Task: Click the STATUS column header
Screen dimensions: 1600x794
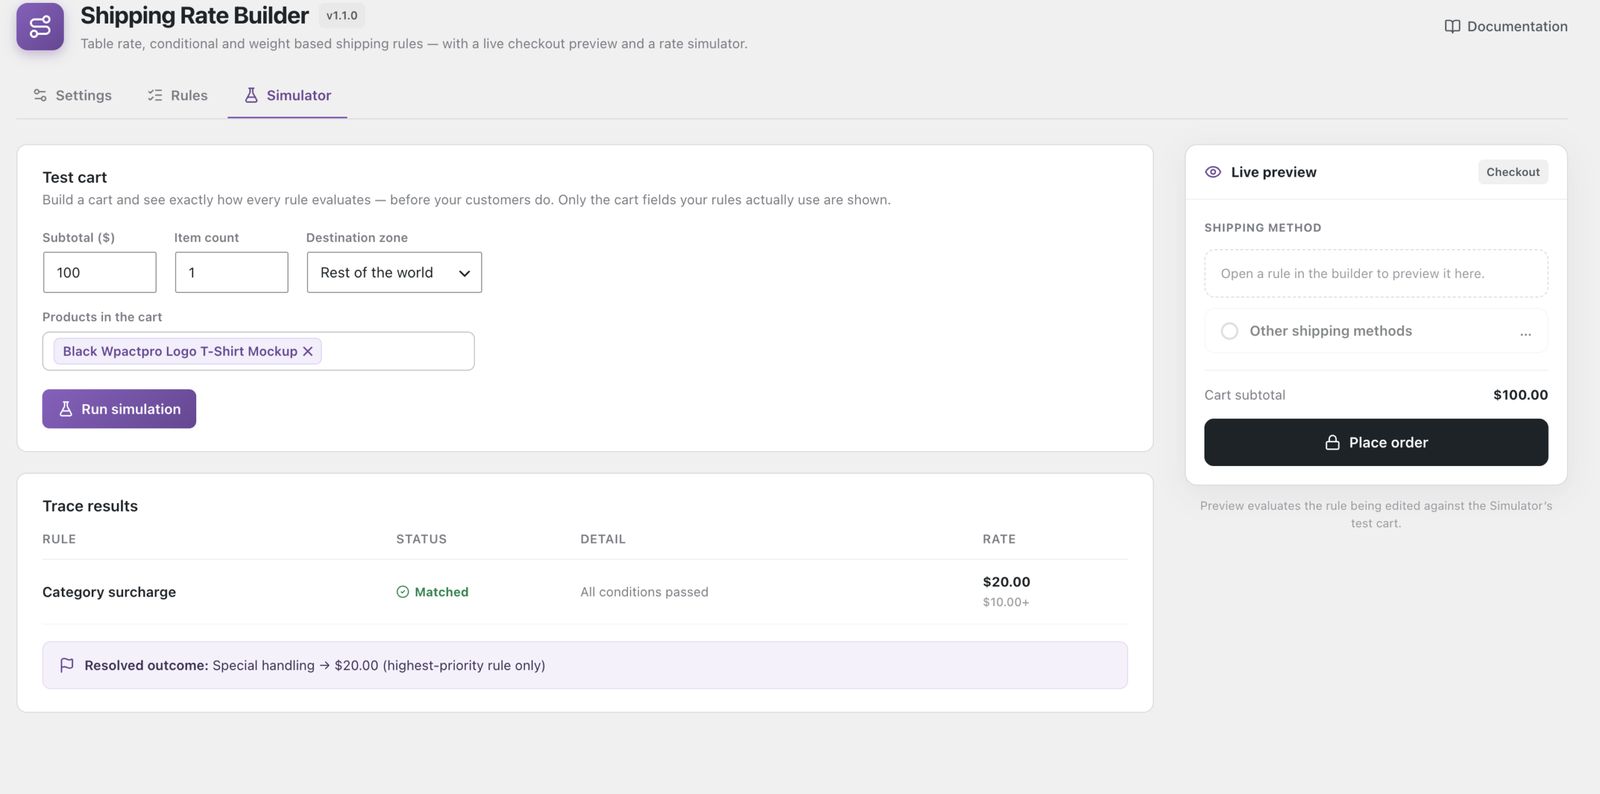Action: click(421, 539)
